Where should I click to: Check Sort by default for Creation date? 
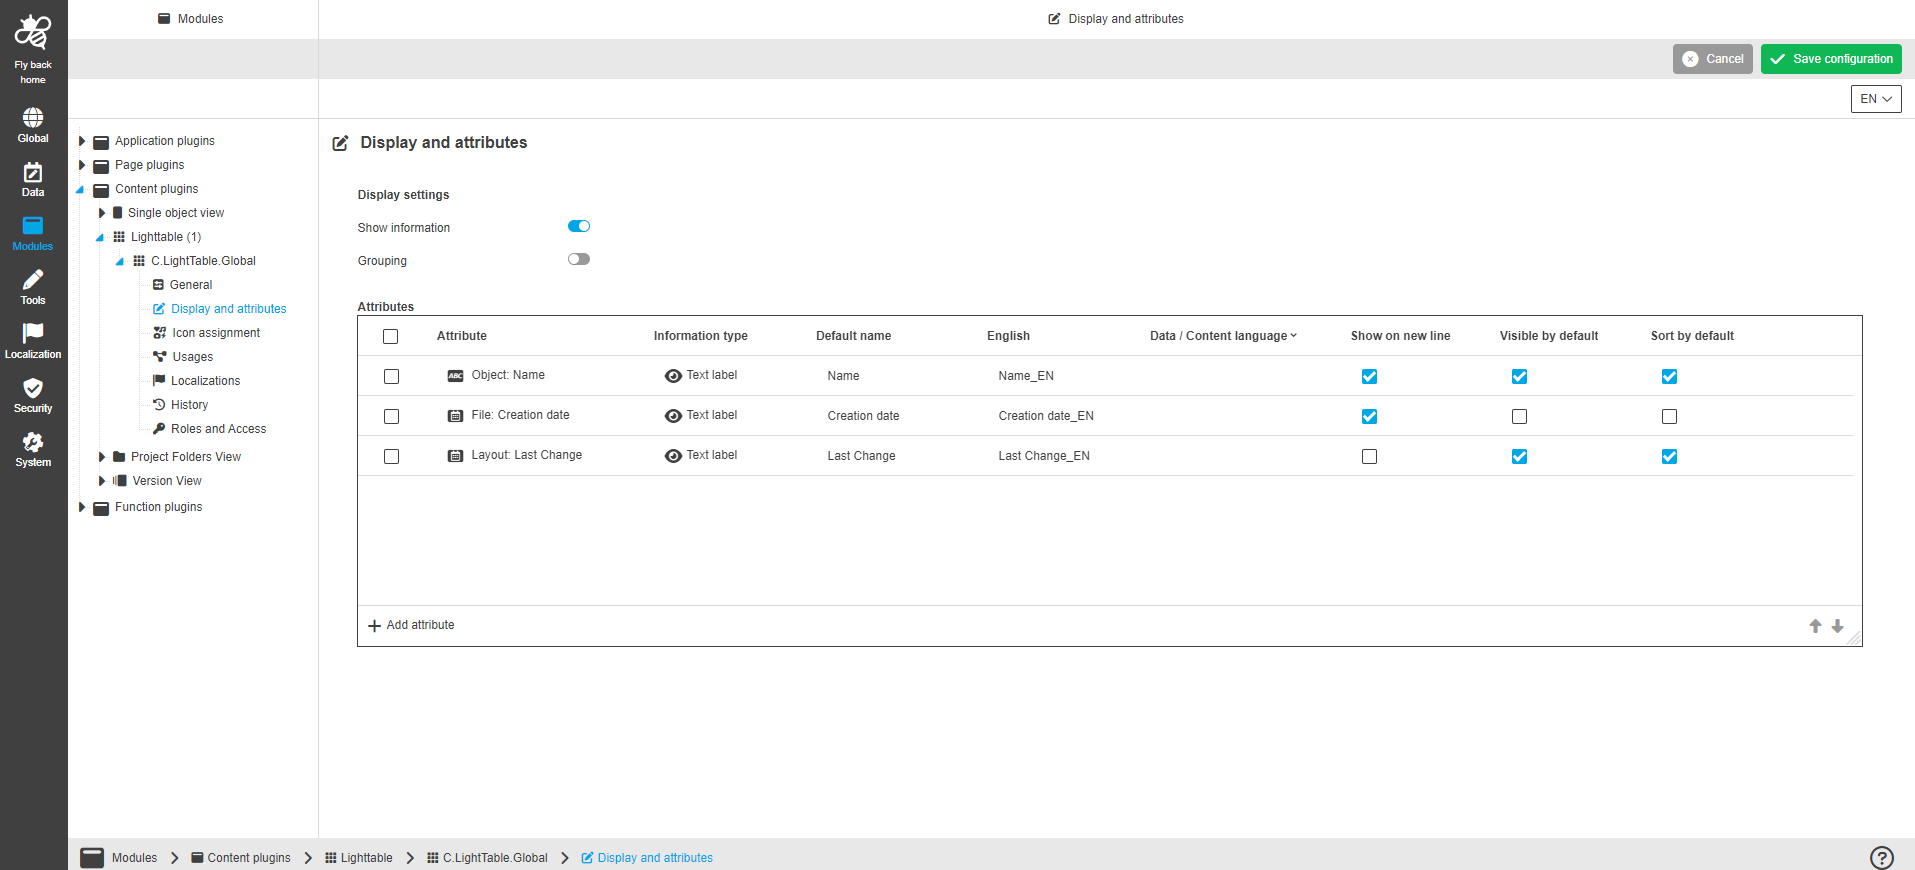pyautogui.click(x=1669, y=416)
